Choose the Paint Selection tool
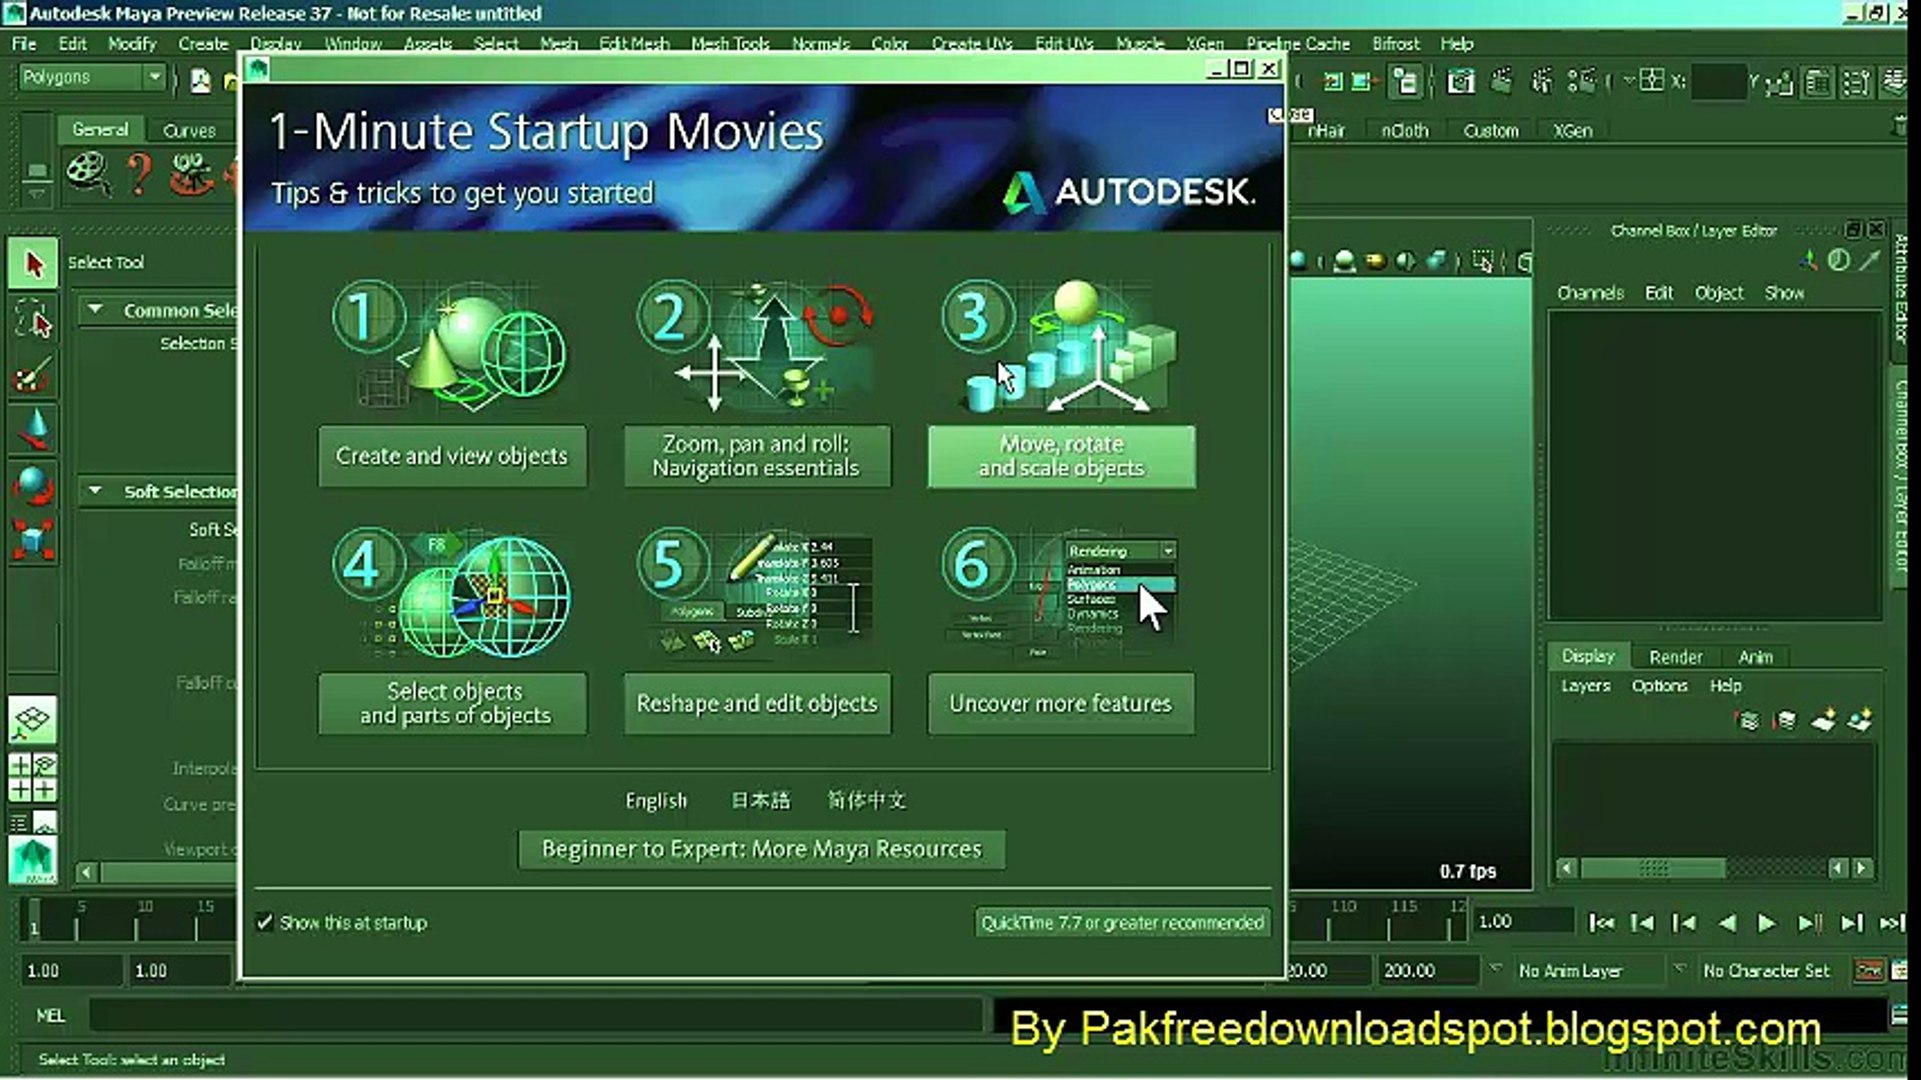1921x1080 pixels. tap(32, 377)
